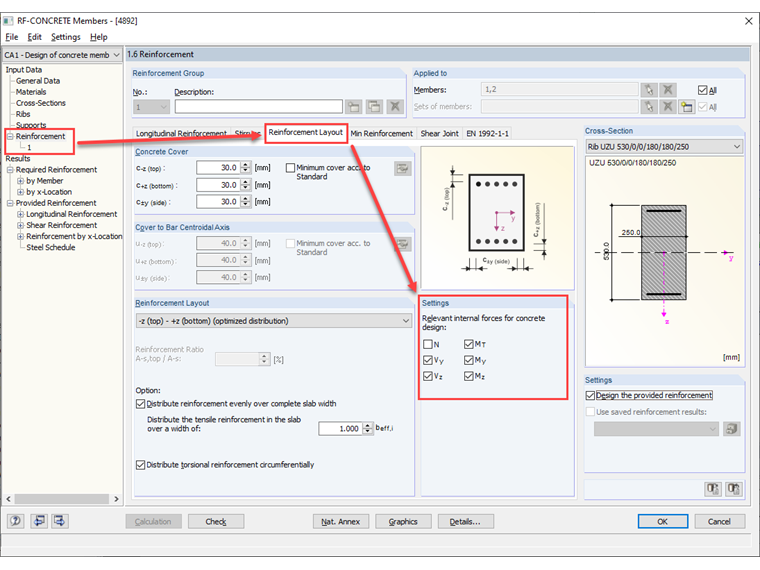Click clear sets of members X icon
The width and height of the screenshot is (760, 570).
click(668, 106)
